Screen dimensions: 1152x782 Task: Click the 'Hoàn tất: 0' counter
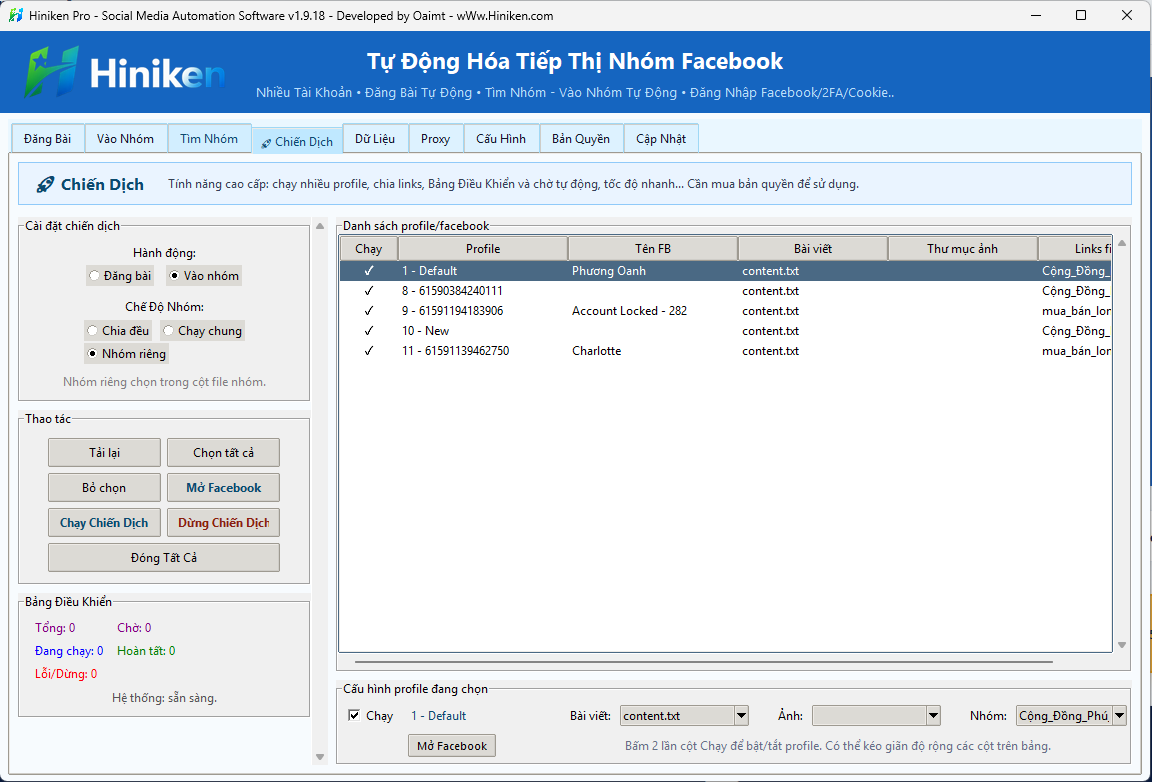coord(146,650)
